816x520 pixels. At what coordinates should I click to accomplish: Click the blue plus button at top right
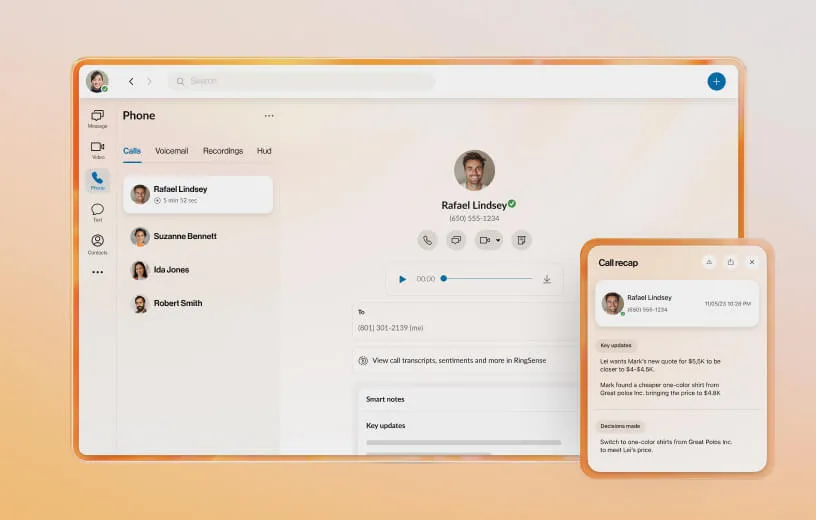[716, 82]
